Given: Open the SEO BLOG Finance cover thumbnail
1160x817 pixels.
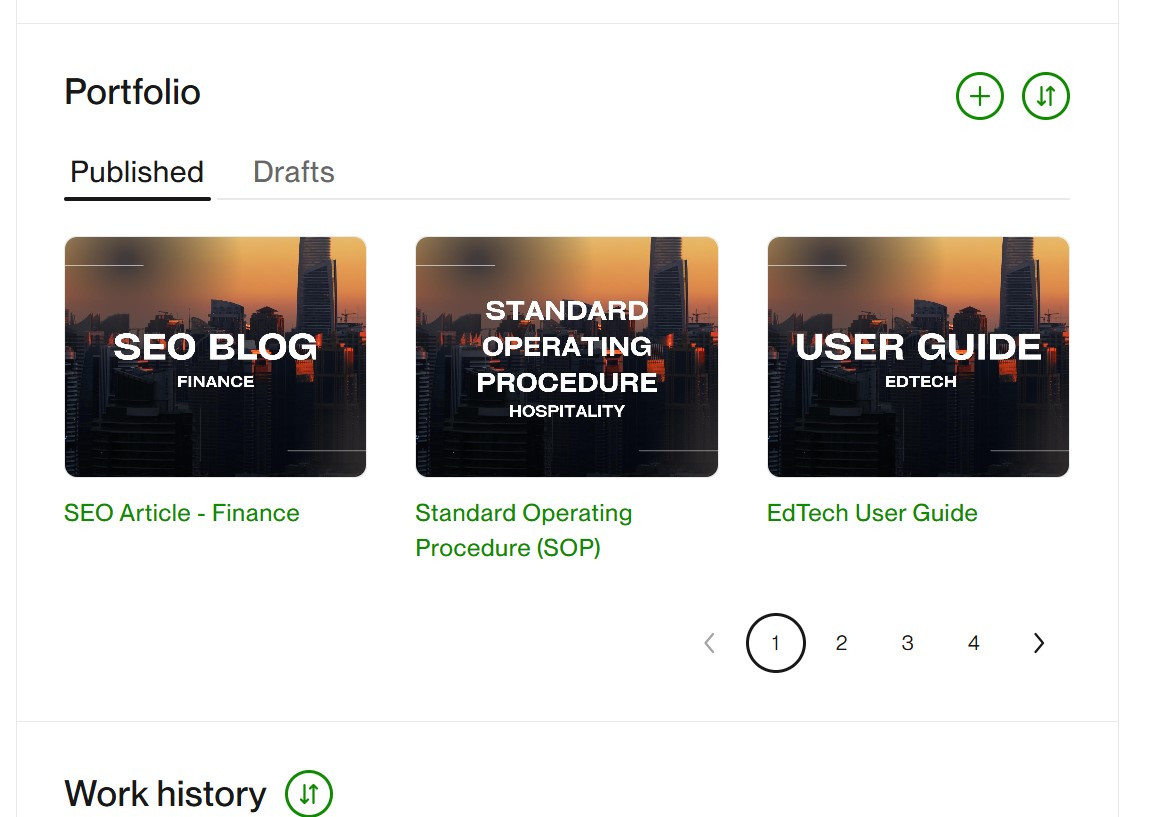Looking at the screenshot, I should (215, 357).
